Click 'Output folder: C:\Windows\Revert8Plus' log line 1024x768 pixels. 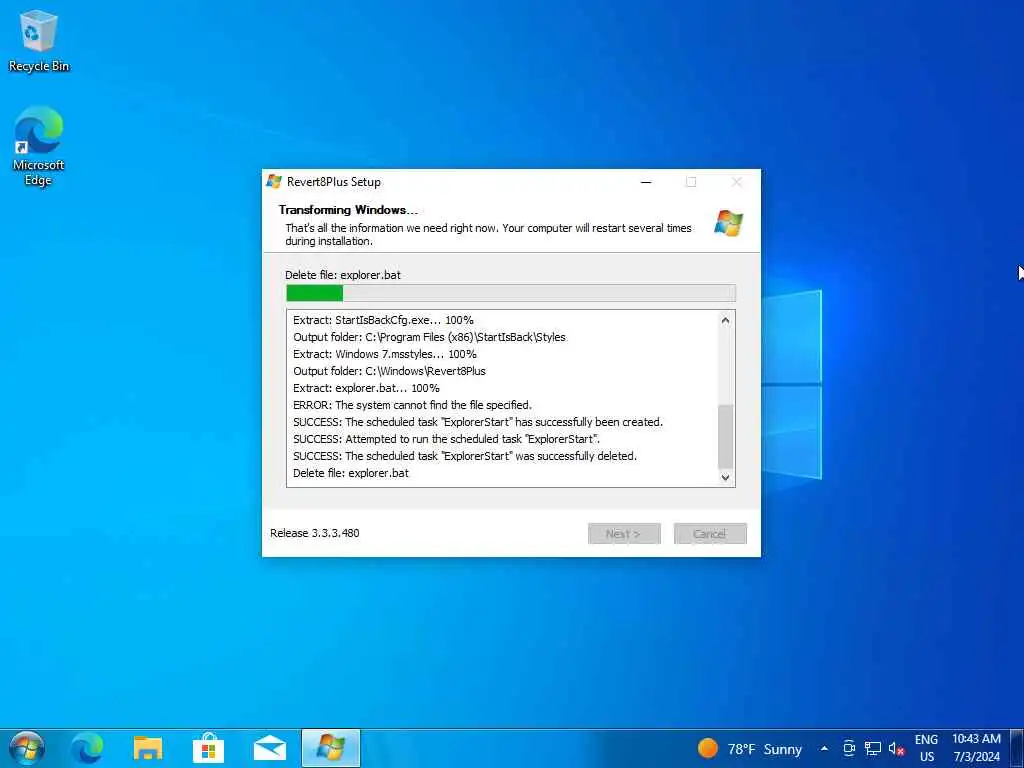point(389,371)
